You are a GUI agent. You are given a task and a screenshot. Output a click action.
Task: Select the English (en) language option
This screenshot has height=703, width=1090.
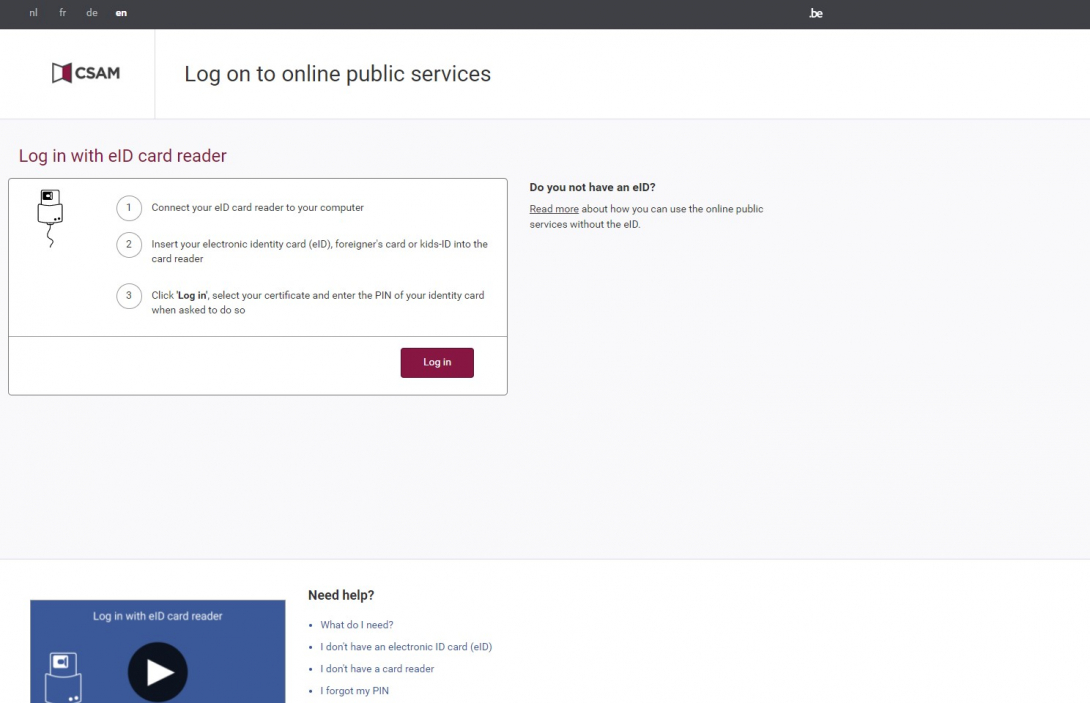(x=121, y=13)
